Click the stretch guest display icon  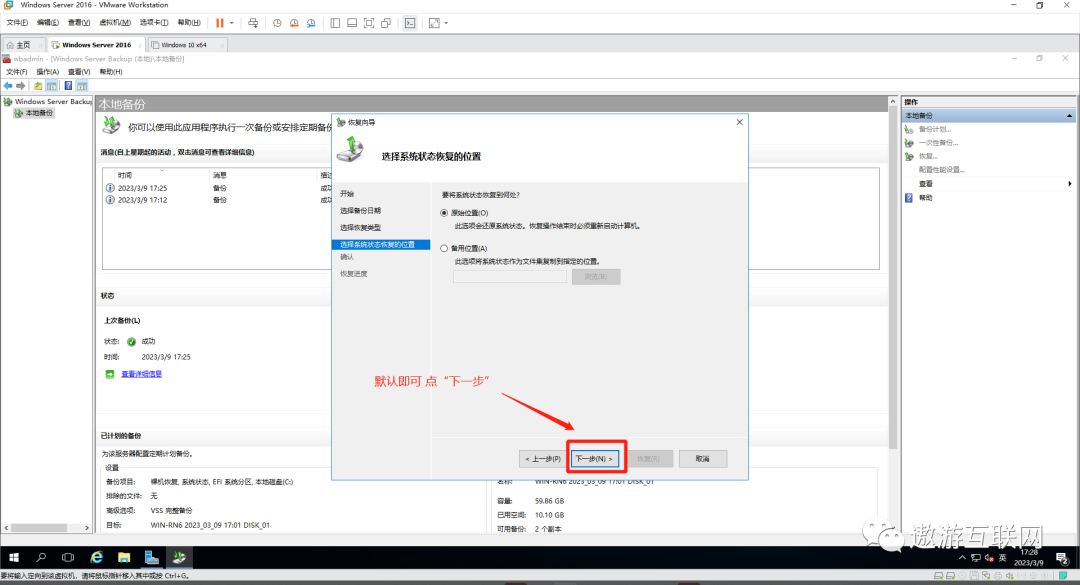click(x=435, y=23)
